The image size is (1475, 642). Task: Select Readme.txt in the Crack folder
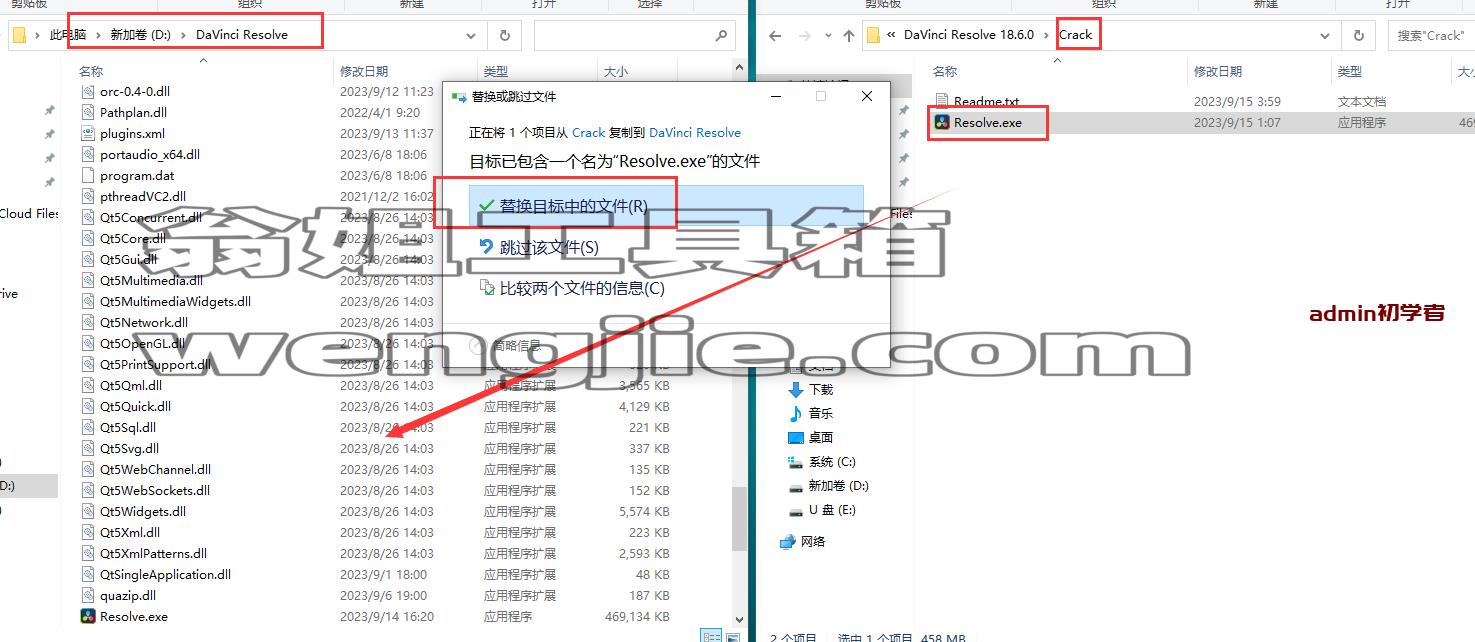(986, 102)
